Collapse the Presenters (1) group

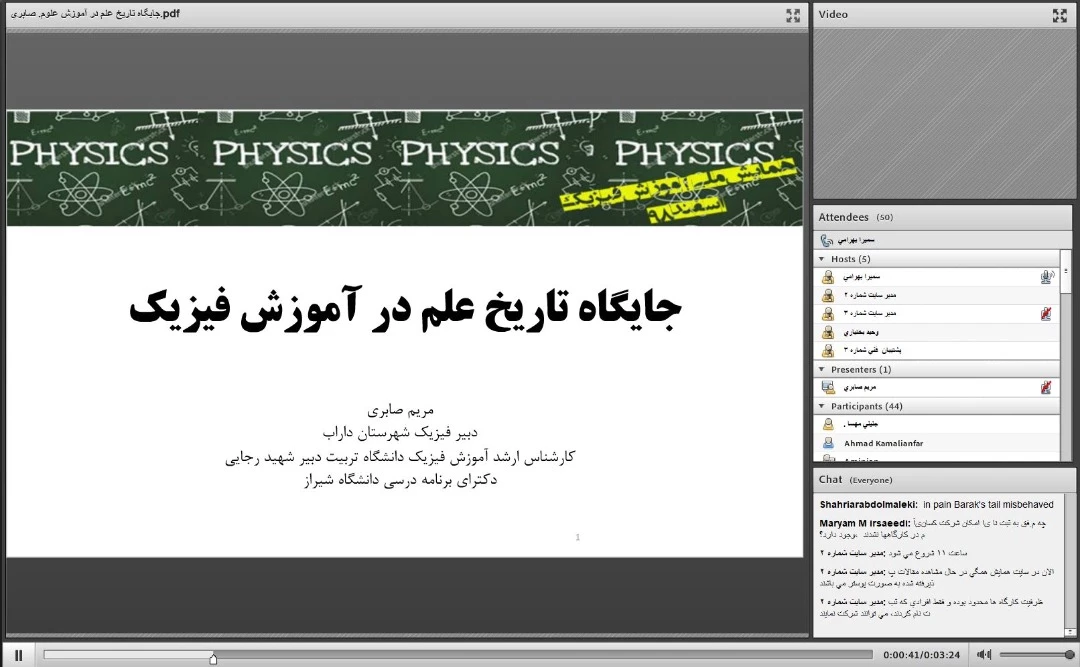(822, 370)
